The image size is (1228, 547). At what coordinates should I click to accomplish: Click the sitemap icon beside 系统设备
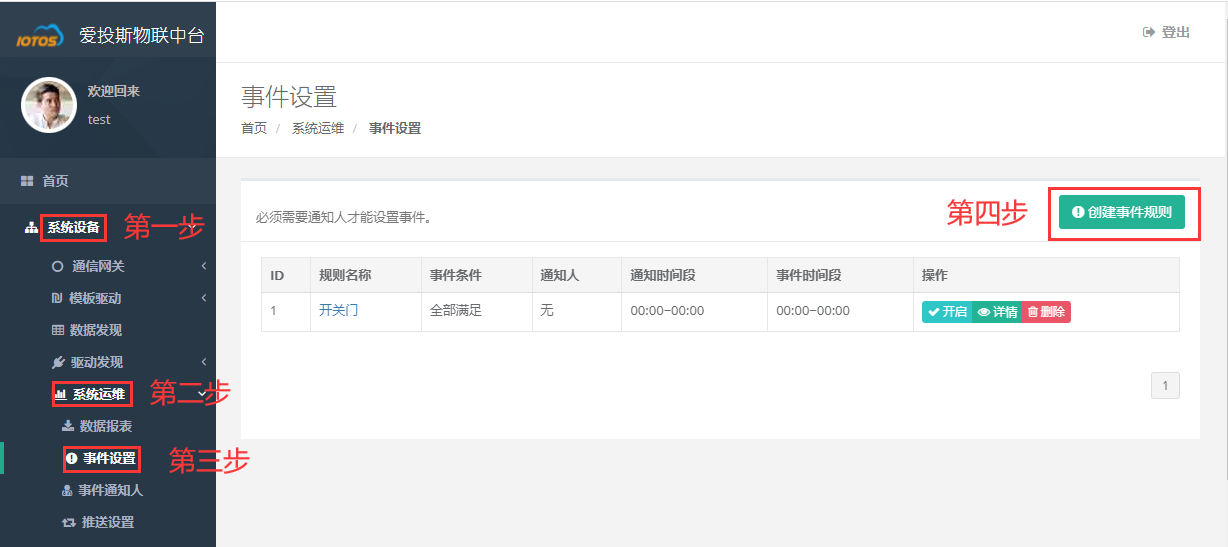point(31,228)
